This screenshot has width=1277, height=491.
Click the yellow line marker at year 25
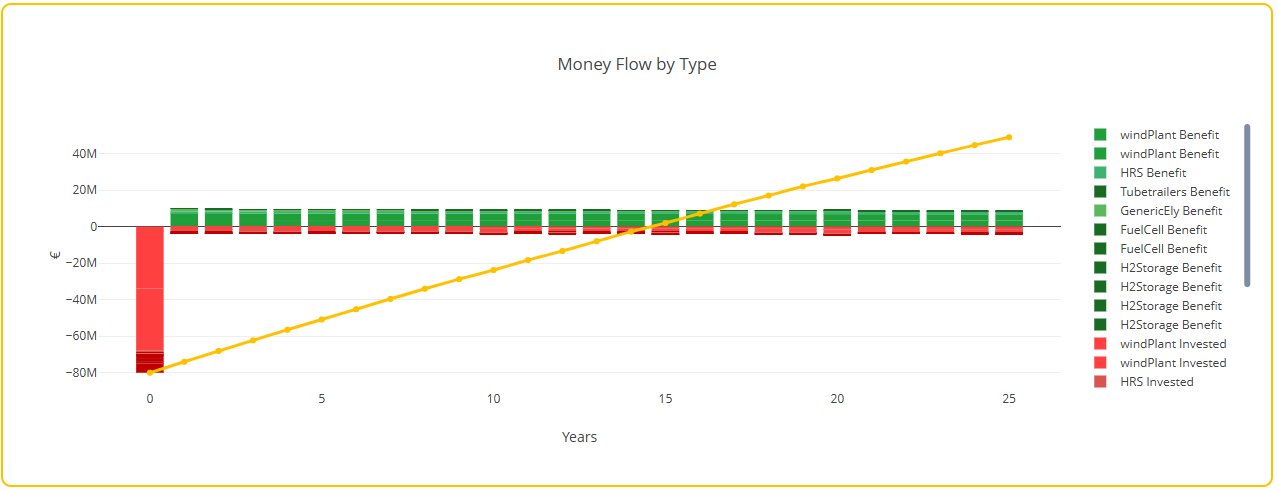point(1009,137)
